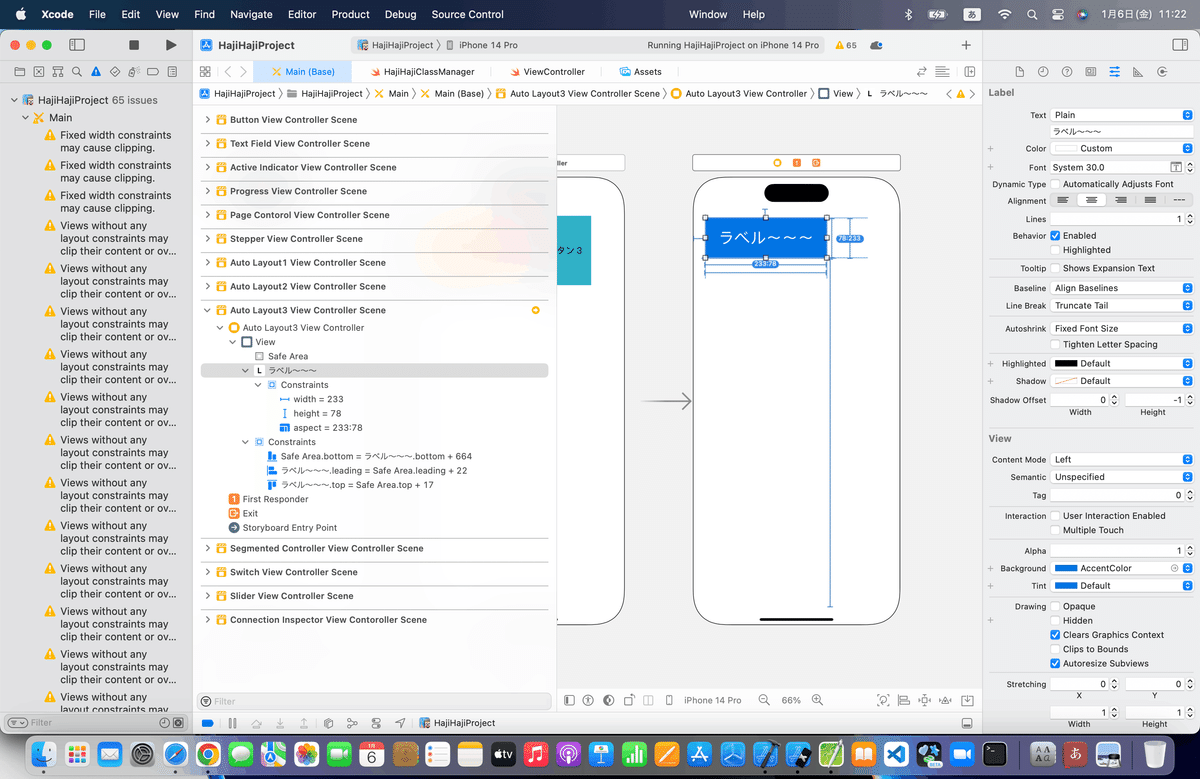Zoom in the storyboard canvas

[x=819, y=700]
